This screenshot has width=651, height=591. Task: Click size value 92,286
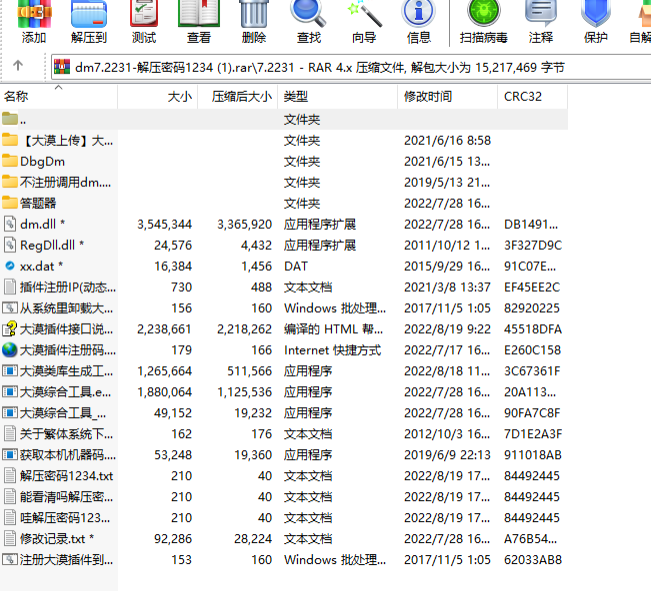(173, 539)
